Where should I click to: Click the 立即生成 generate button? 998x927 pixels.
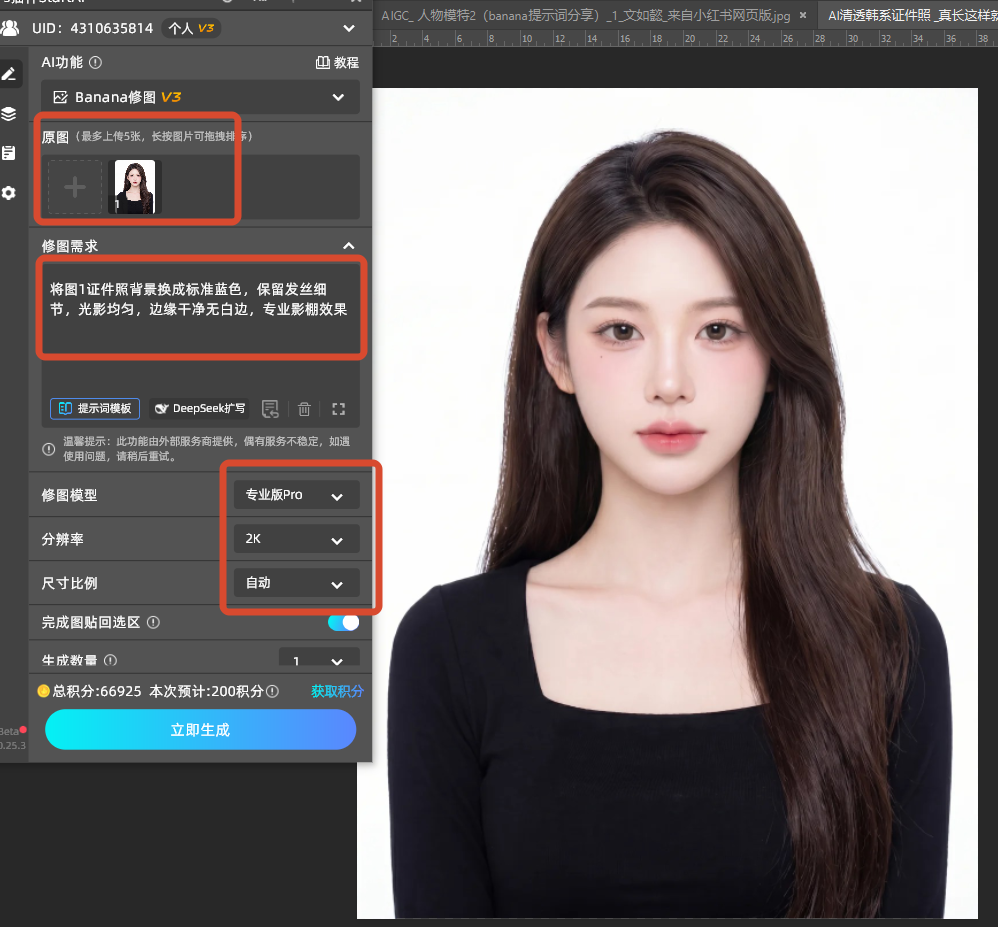point(200,730)
